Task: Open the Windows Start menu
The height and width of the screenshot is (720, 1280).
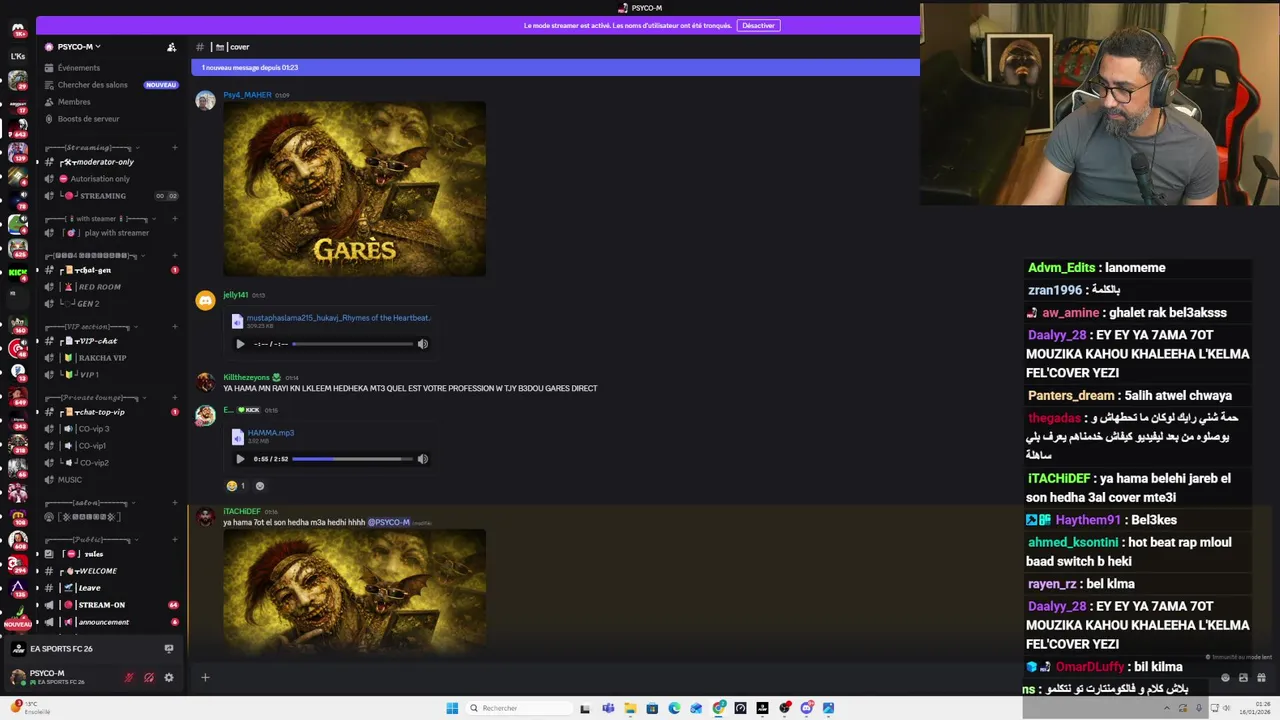Action: coord(452,708)
